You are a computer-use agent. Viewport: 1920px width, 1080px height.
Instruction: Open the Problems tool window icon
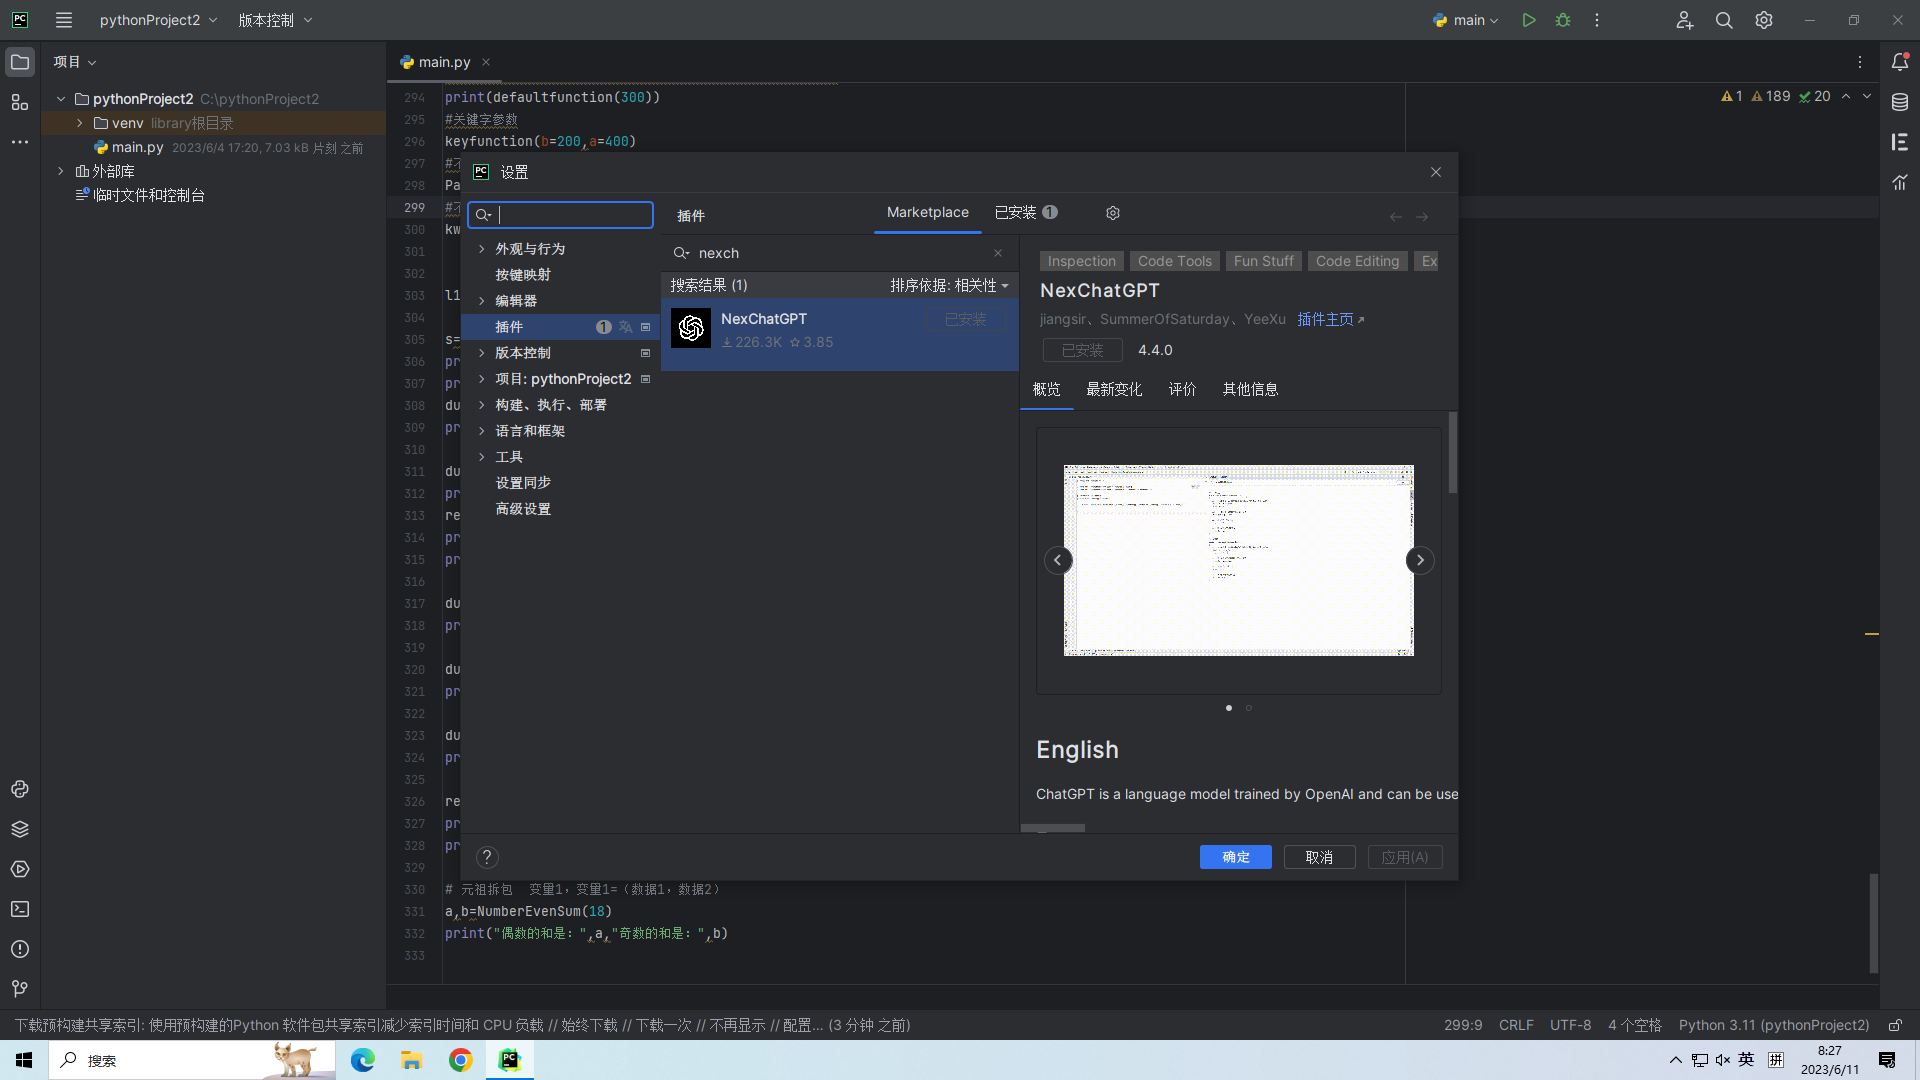(20, 949)
